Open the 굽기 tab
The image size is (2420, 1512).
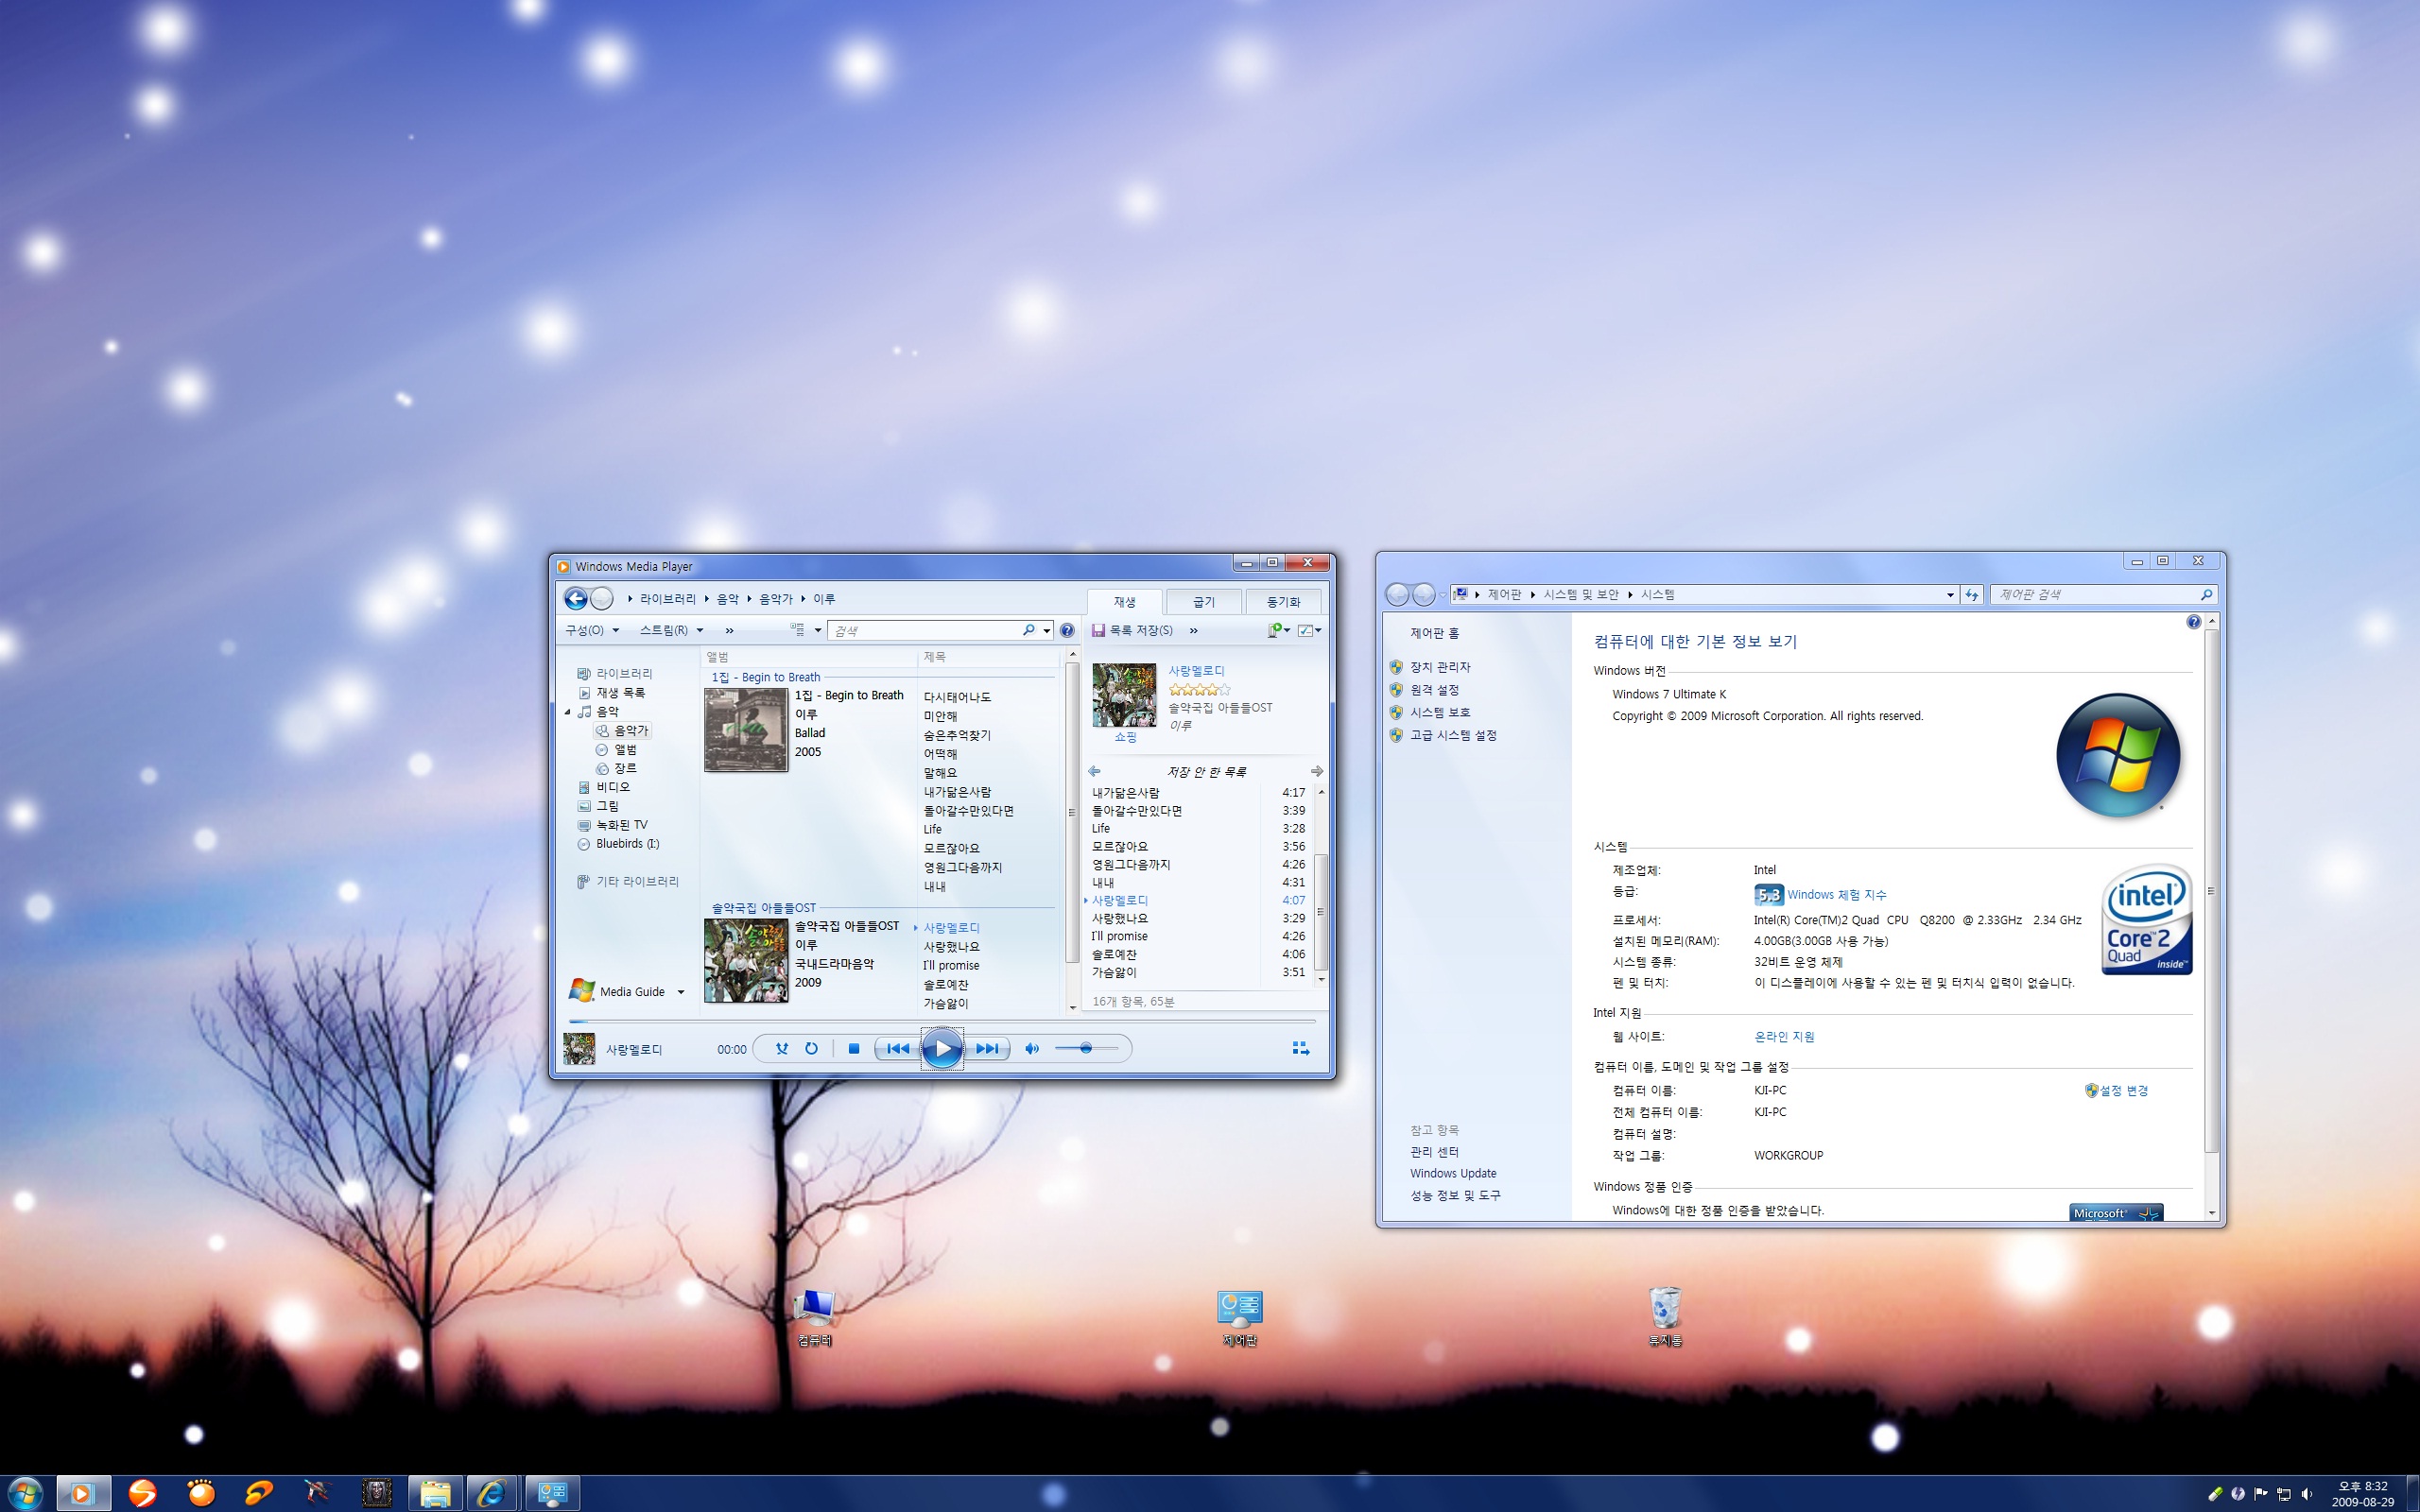click(1204, 602)
